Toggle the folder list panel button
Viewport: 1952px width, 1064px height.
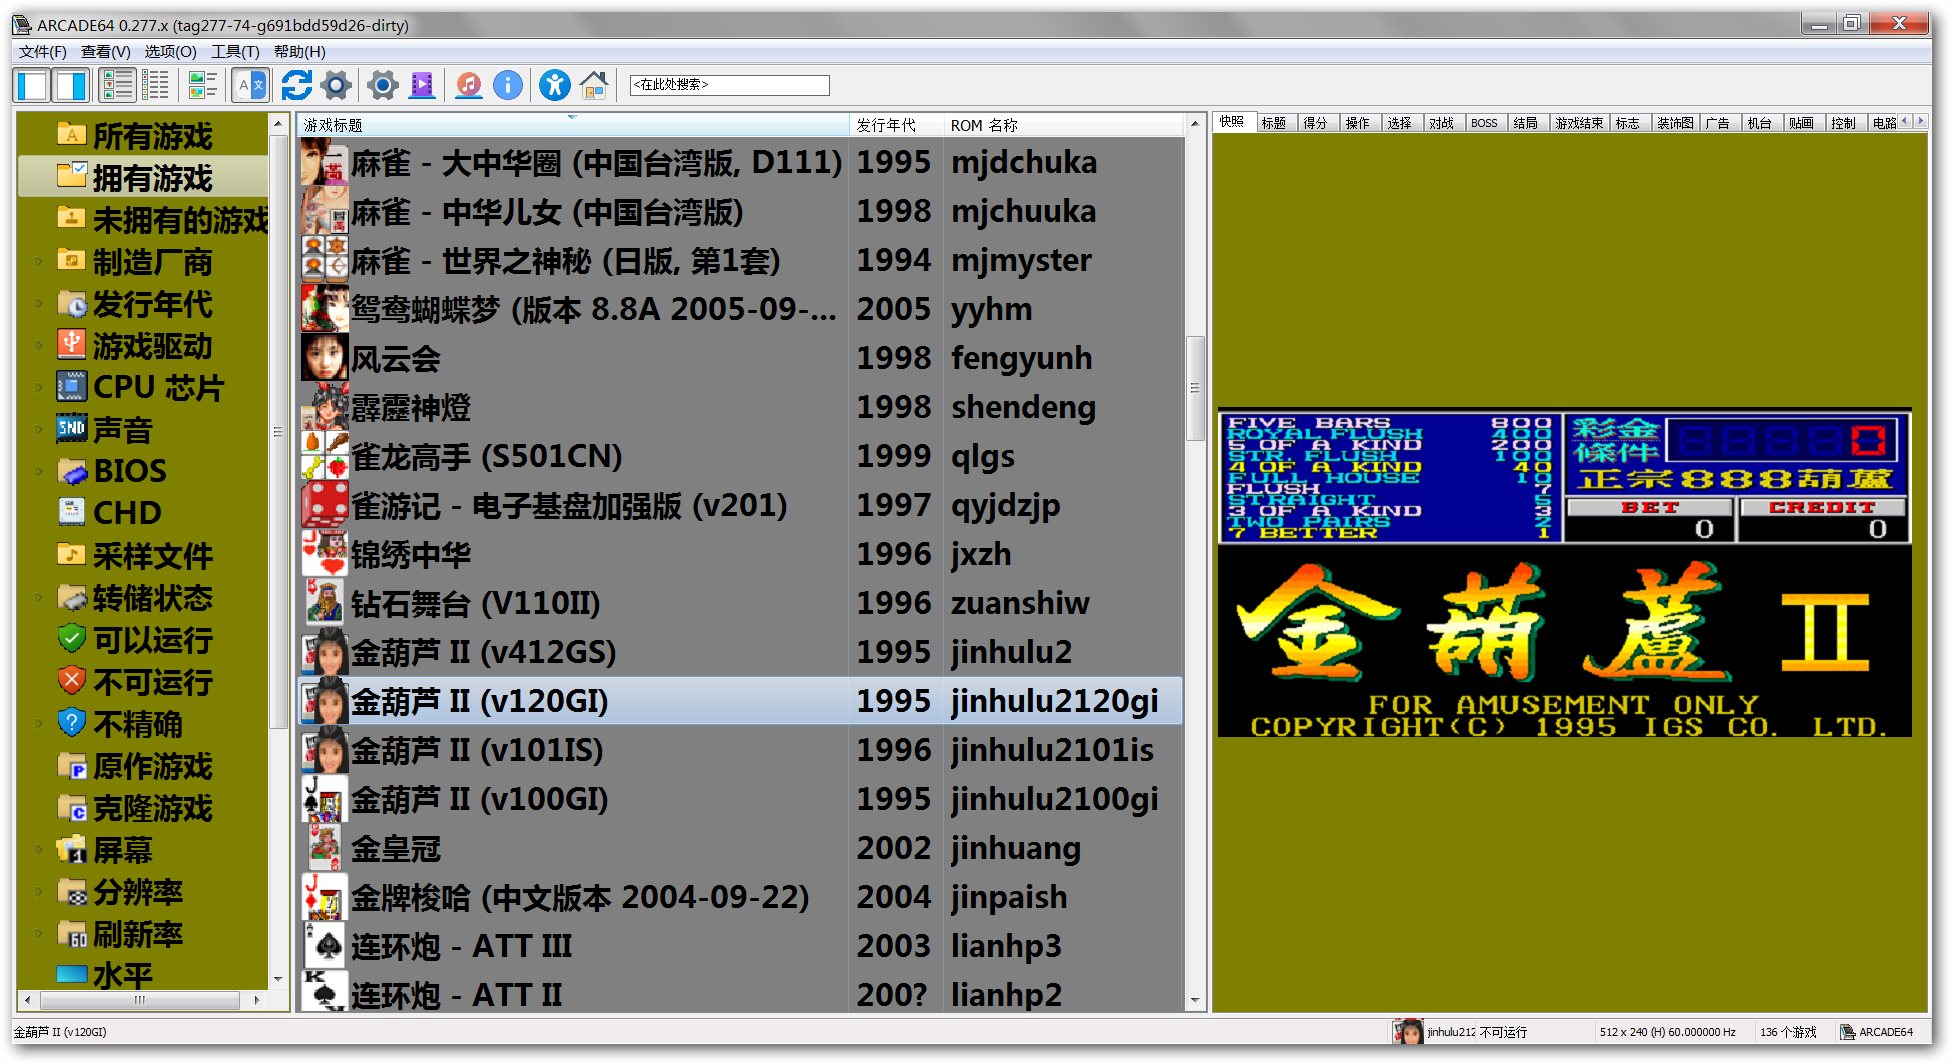[32, 86]
